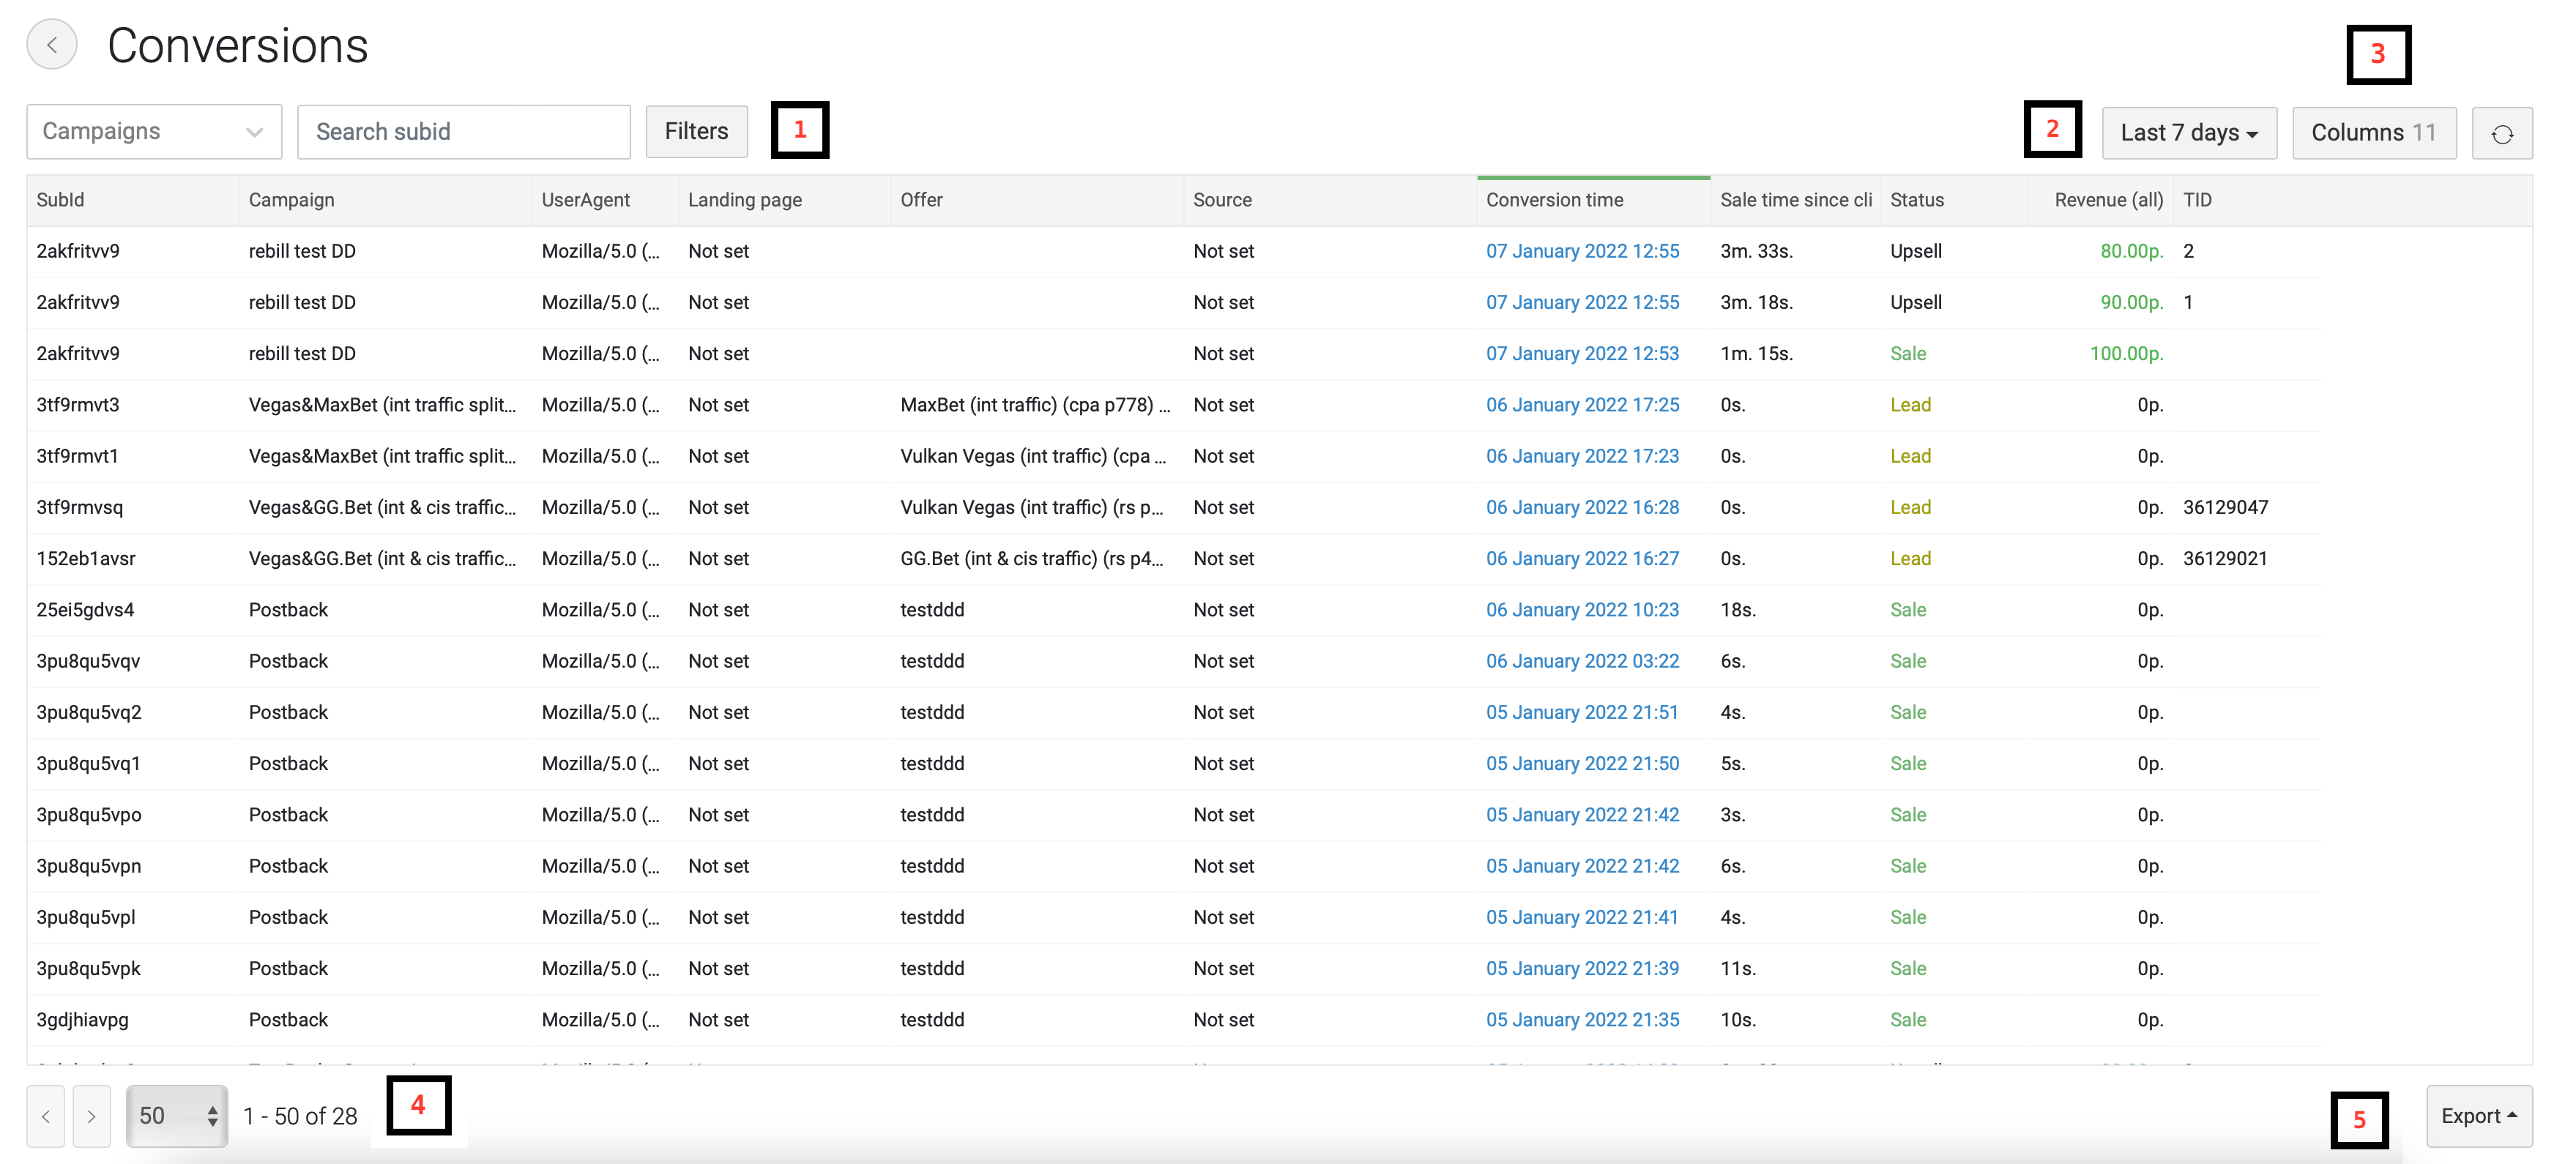The height and width of the screenshot is (1164, 2576).
Task: Click revenue value 80.00p.
Action: click(2131, 251)
